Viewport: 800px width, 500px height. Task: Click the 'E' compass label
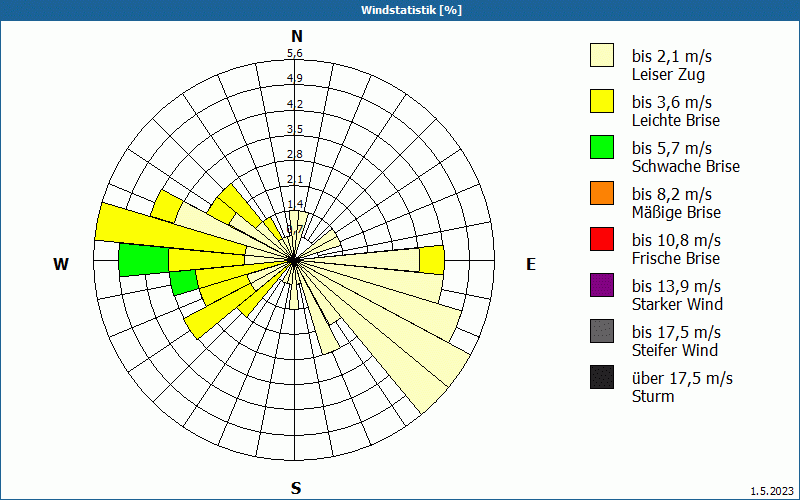point(531,264)
